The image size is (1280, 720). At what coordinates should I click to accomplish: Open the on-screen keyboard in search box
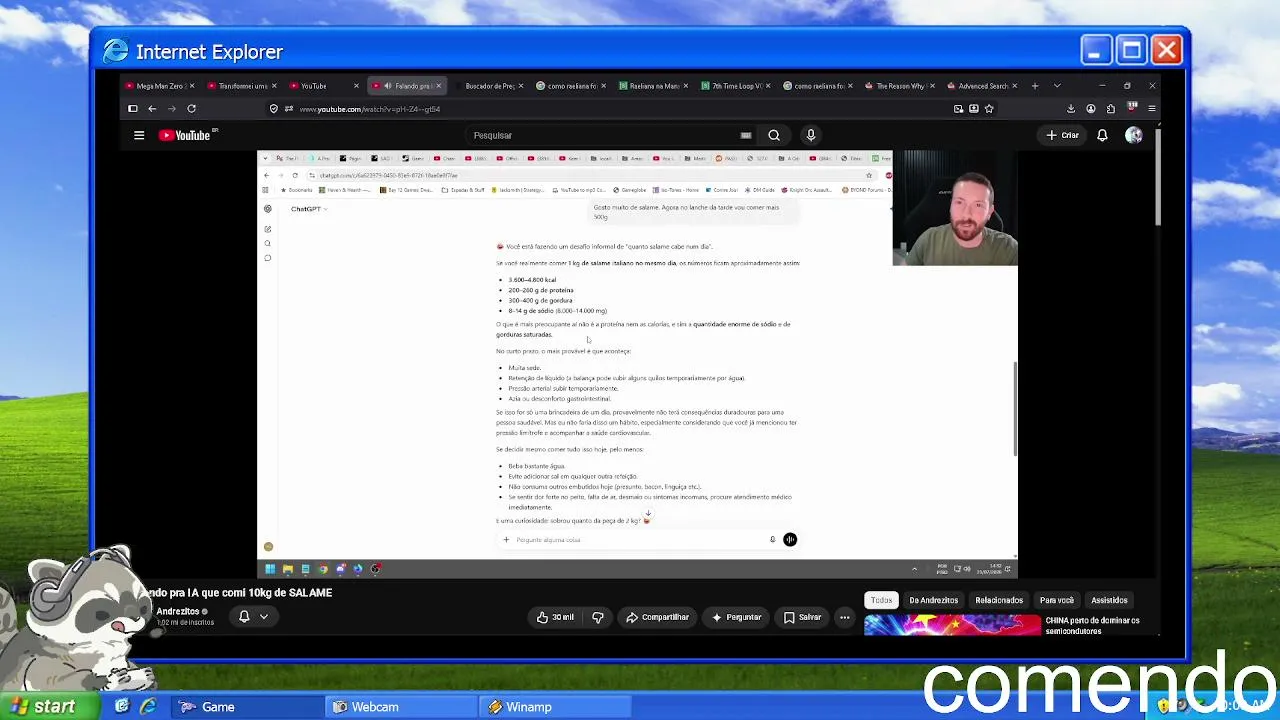tap(746, 135)
